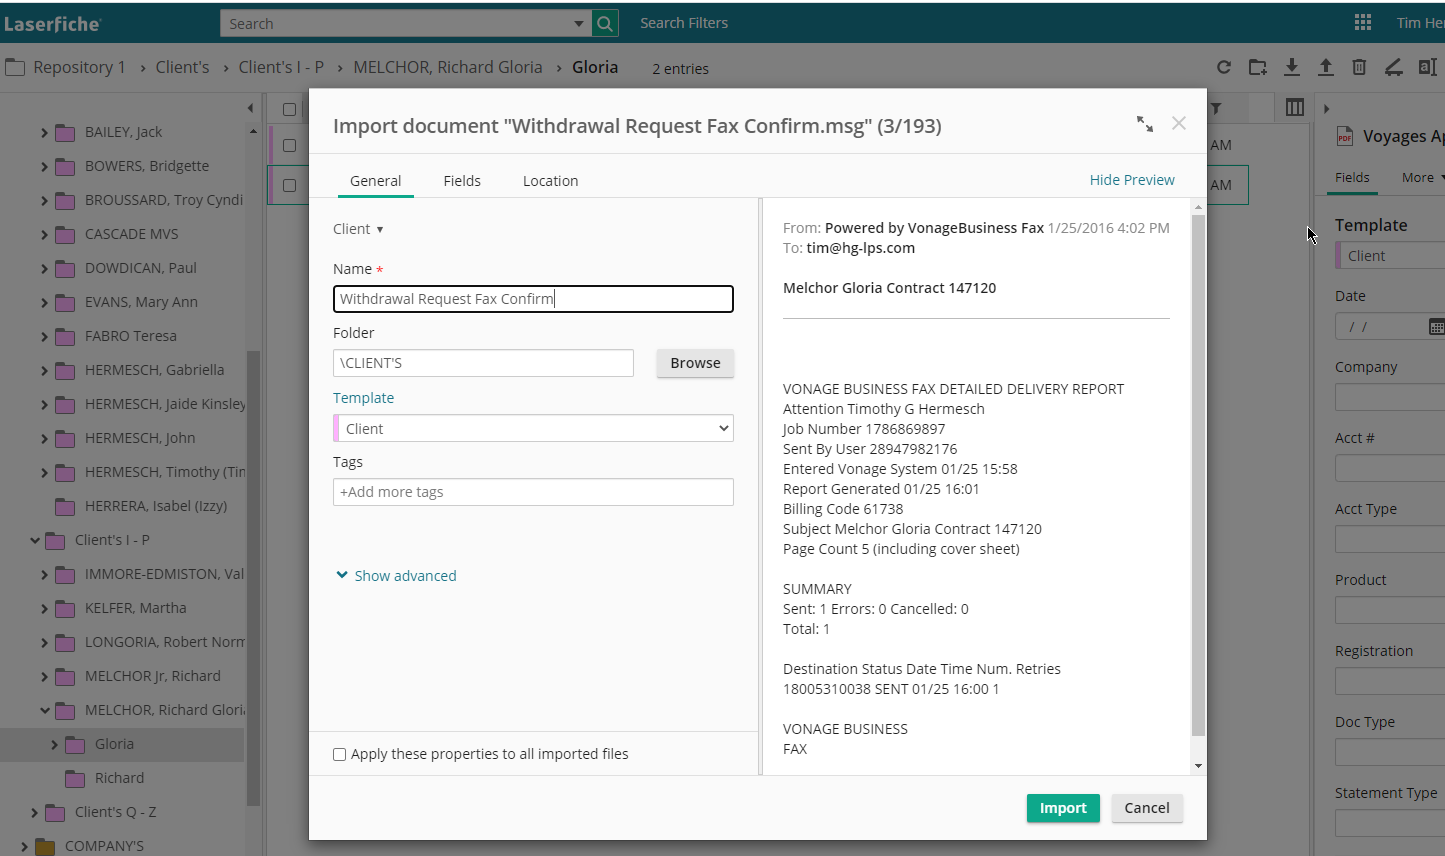The image size is (1445, 856).
Task: Check the select-all checkbox in list header
Action: coord(289,109)
